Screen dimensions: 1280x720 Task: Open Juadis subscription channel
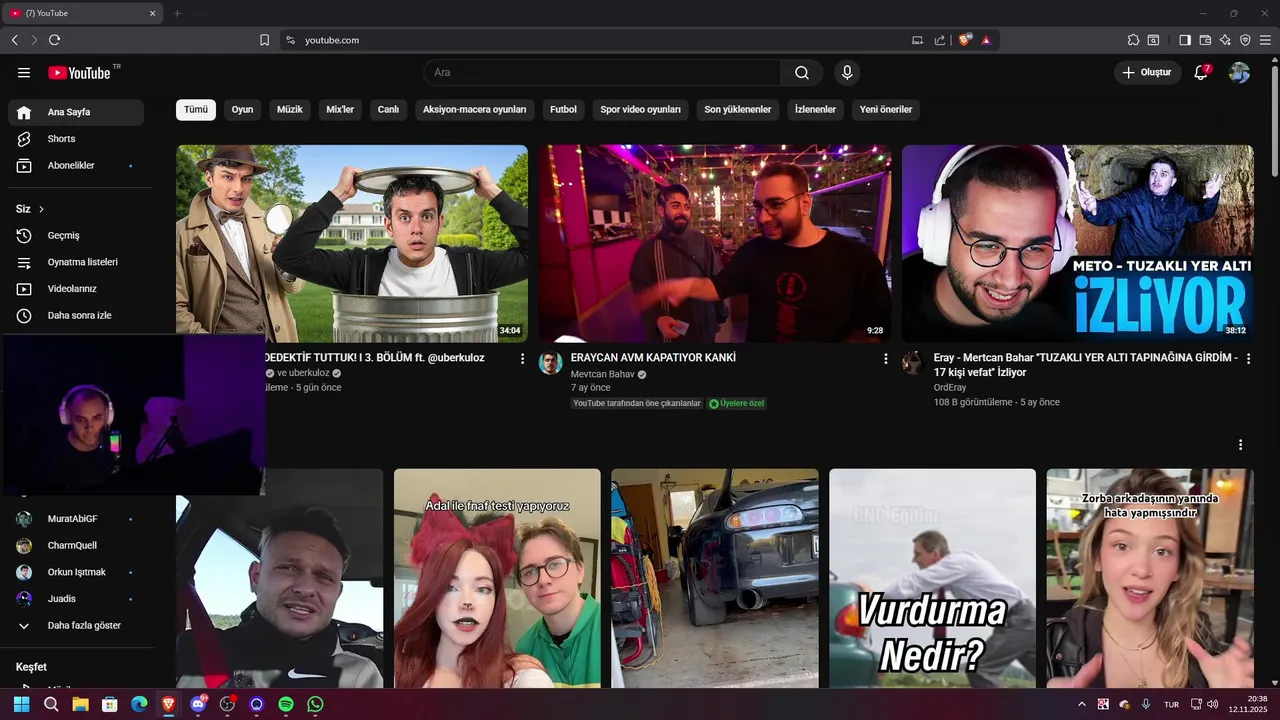point(76,599)
